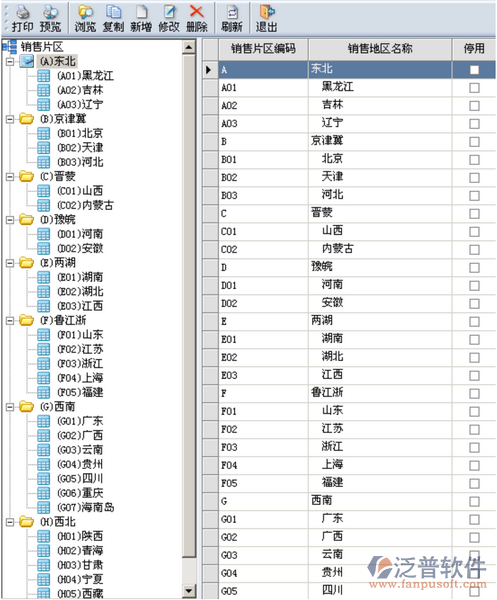Screen dimensions: 497x600
Task: Click the 打印 print toolbar icon
Action: (23, 12)
